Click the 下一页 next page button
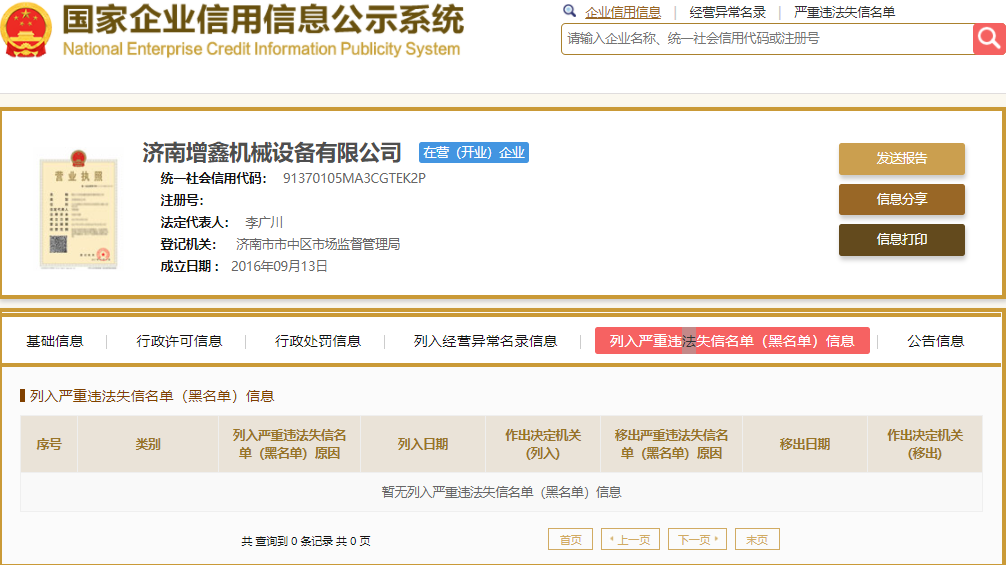Screen dimensions: 1006x565 point(697,540)
